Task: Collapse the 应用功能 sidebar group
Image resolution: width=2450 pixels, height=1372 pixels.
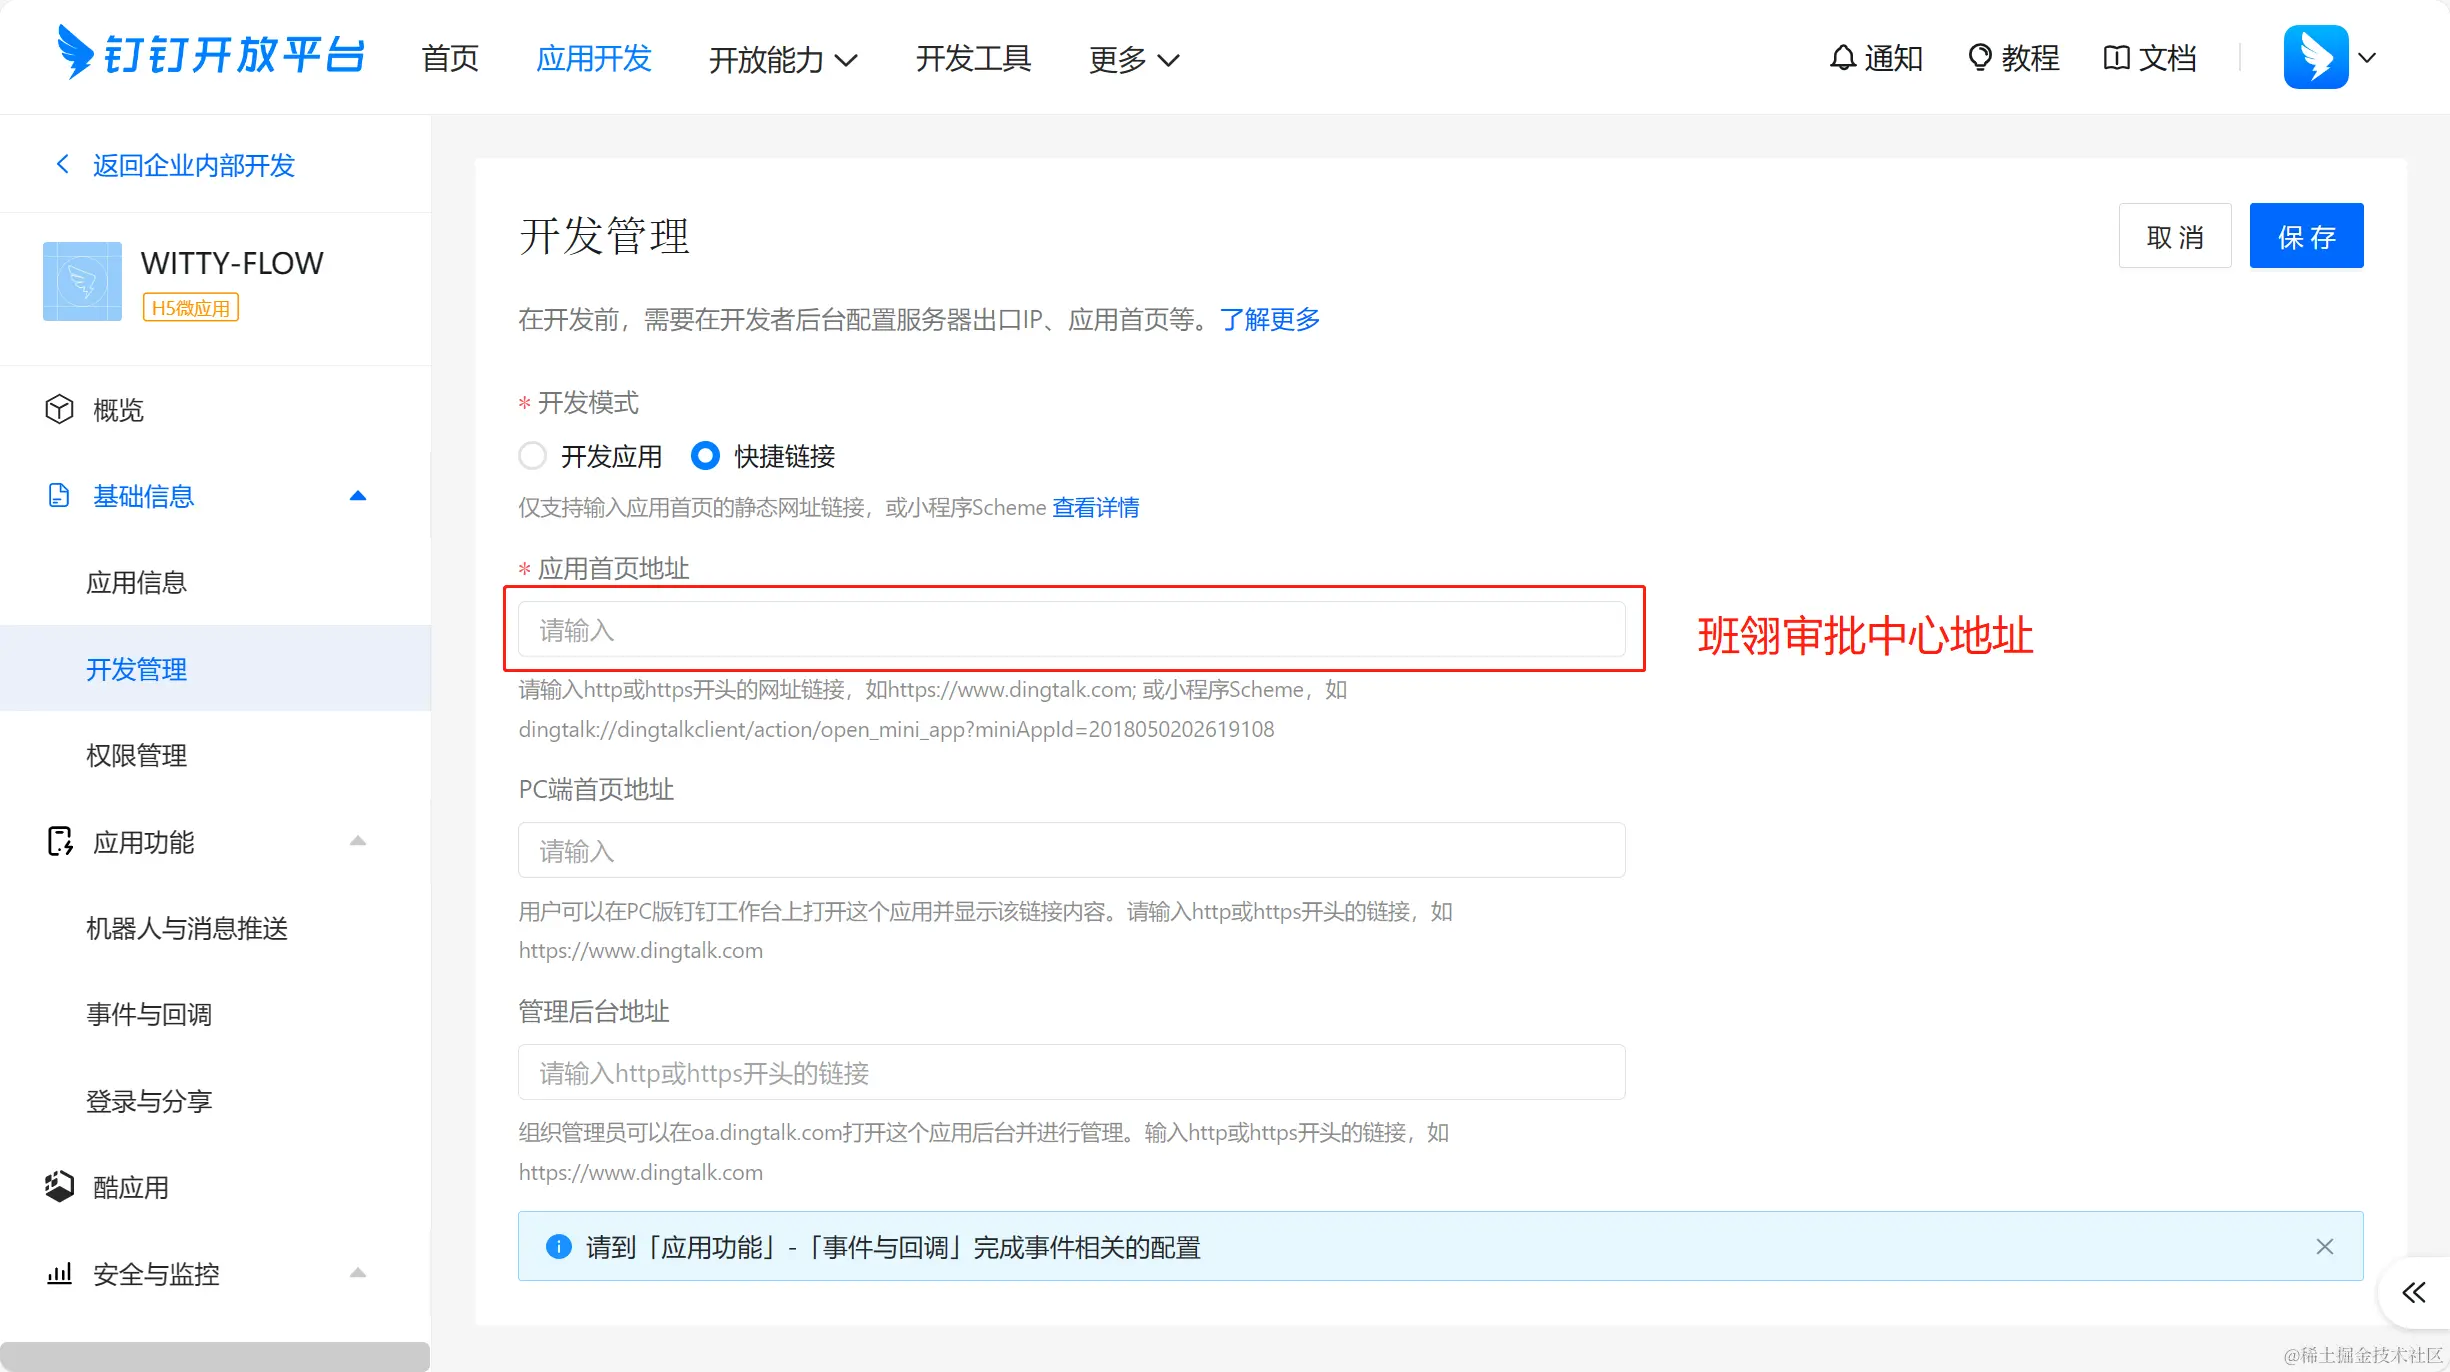Action: 357,841
